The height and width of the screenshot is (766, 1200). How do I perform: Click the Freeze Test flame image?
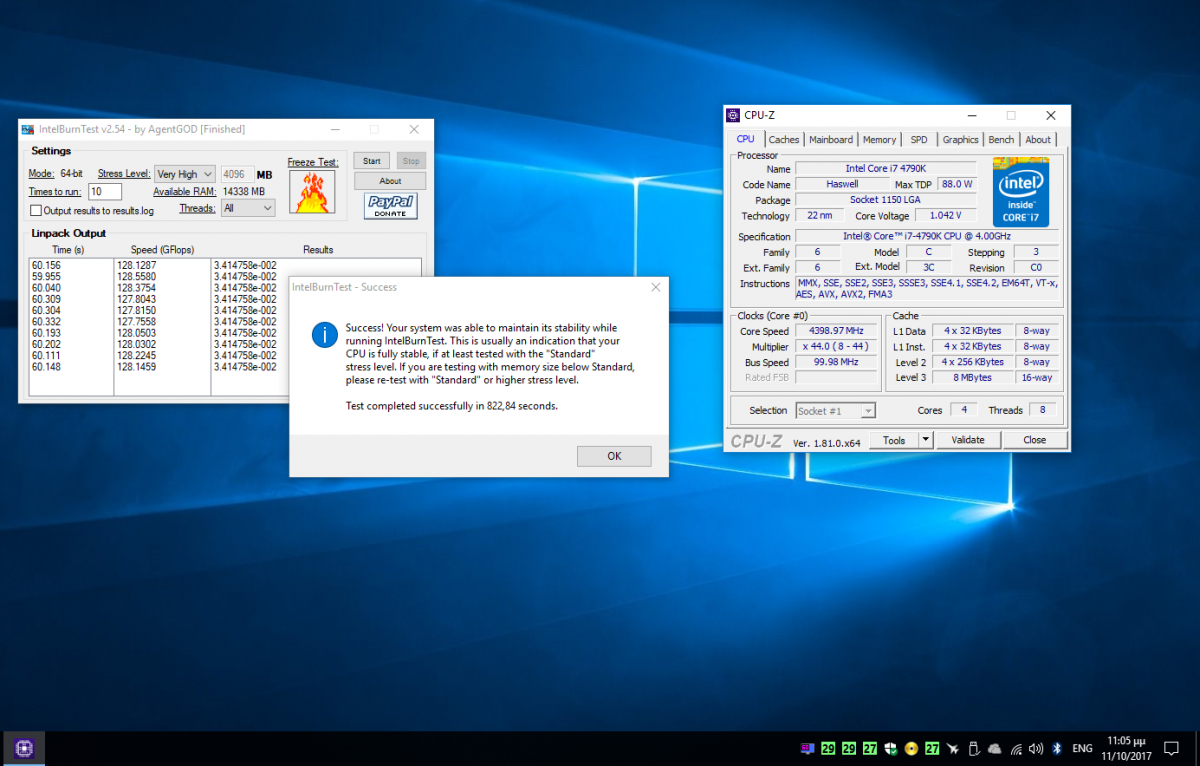312,191
